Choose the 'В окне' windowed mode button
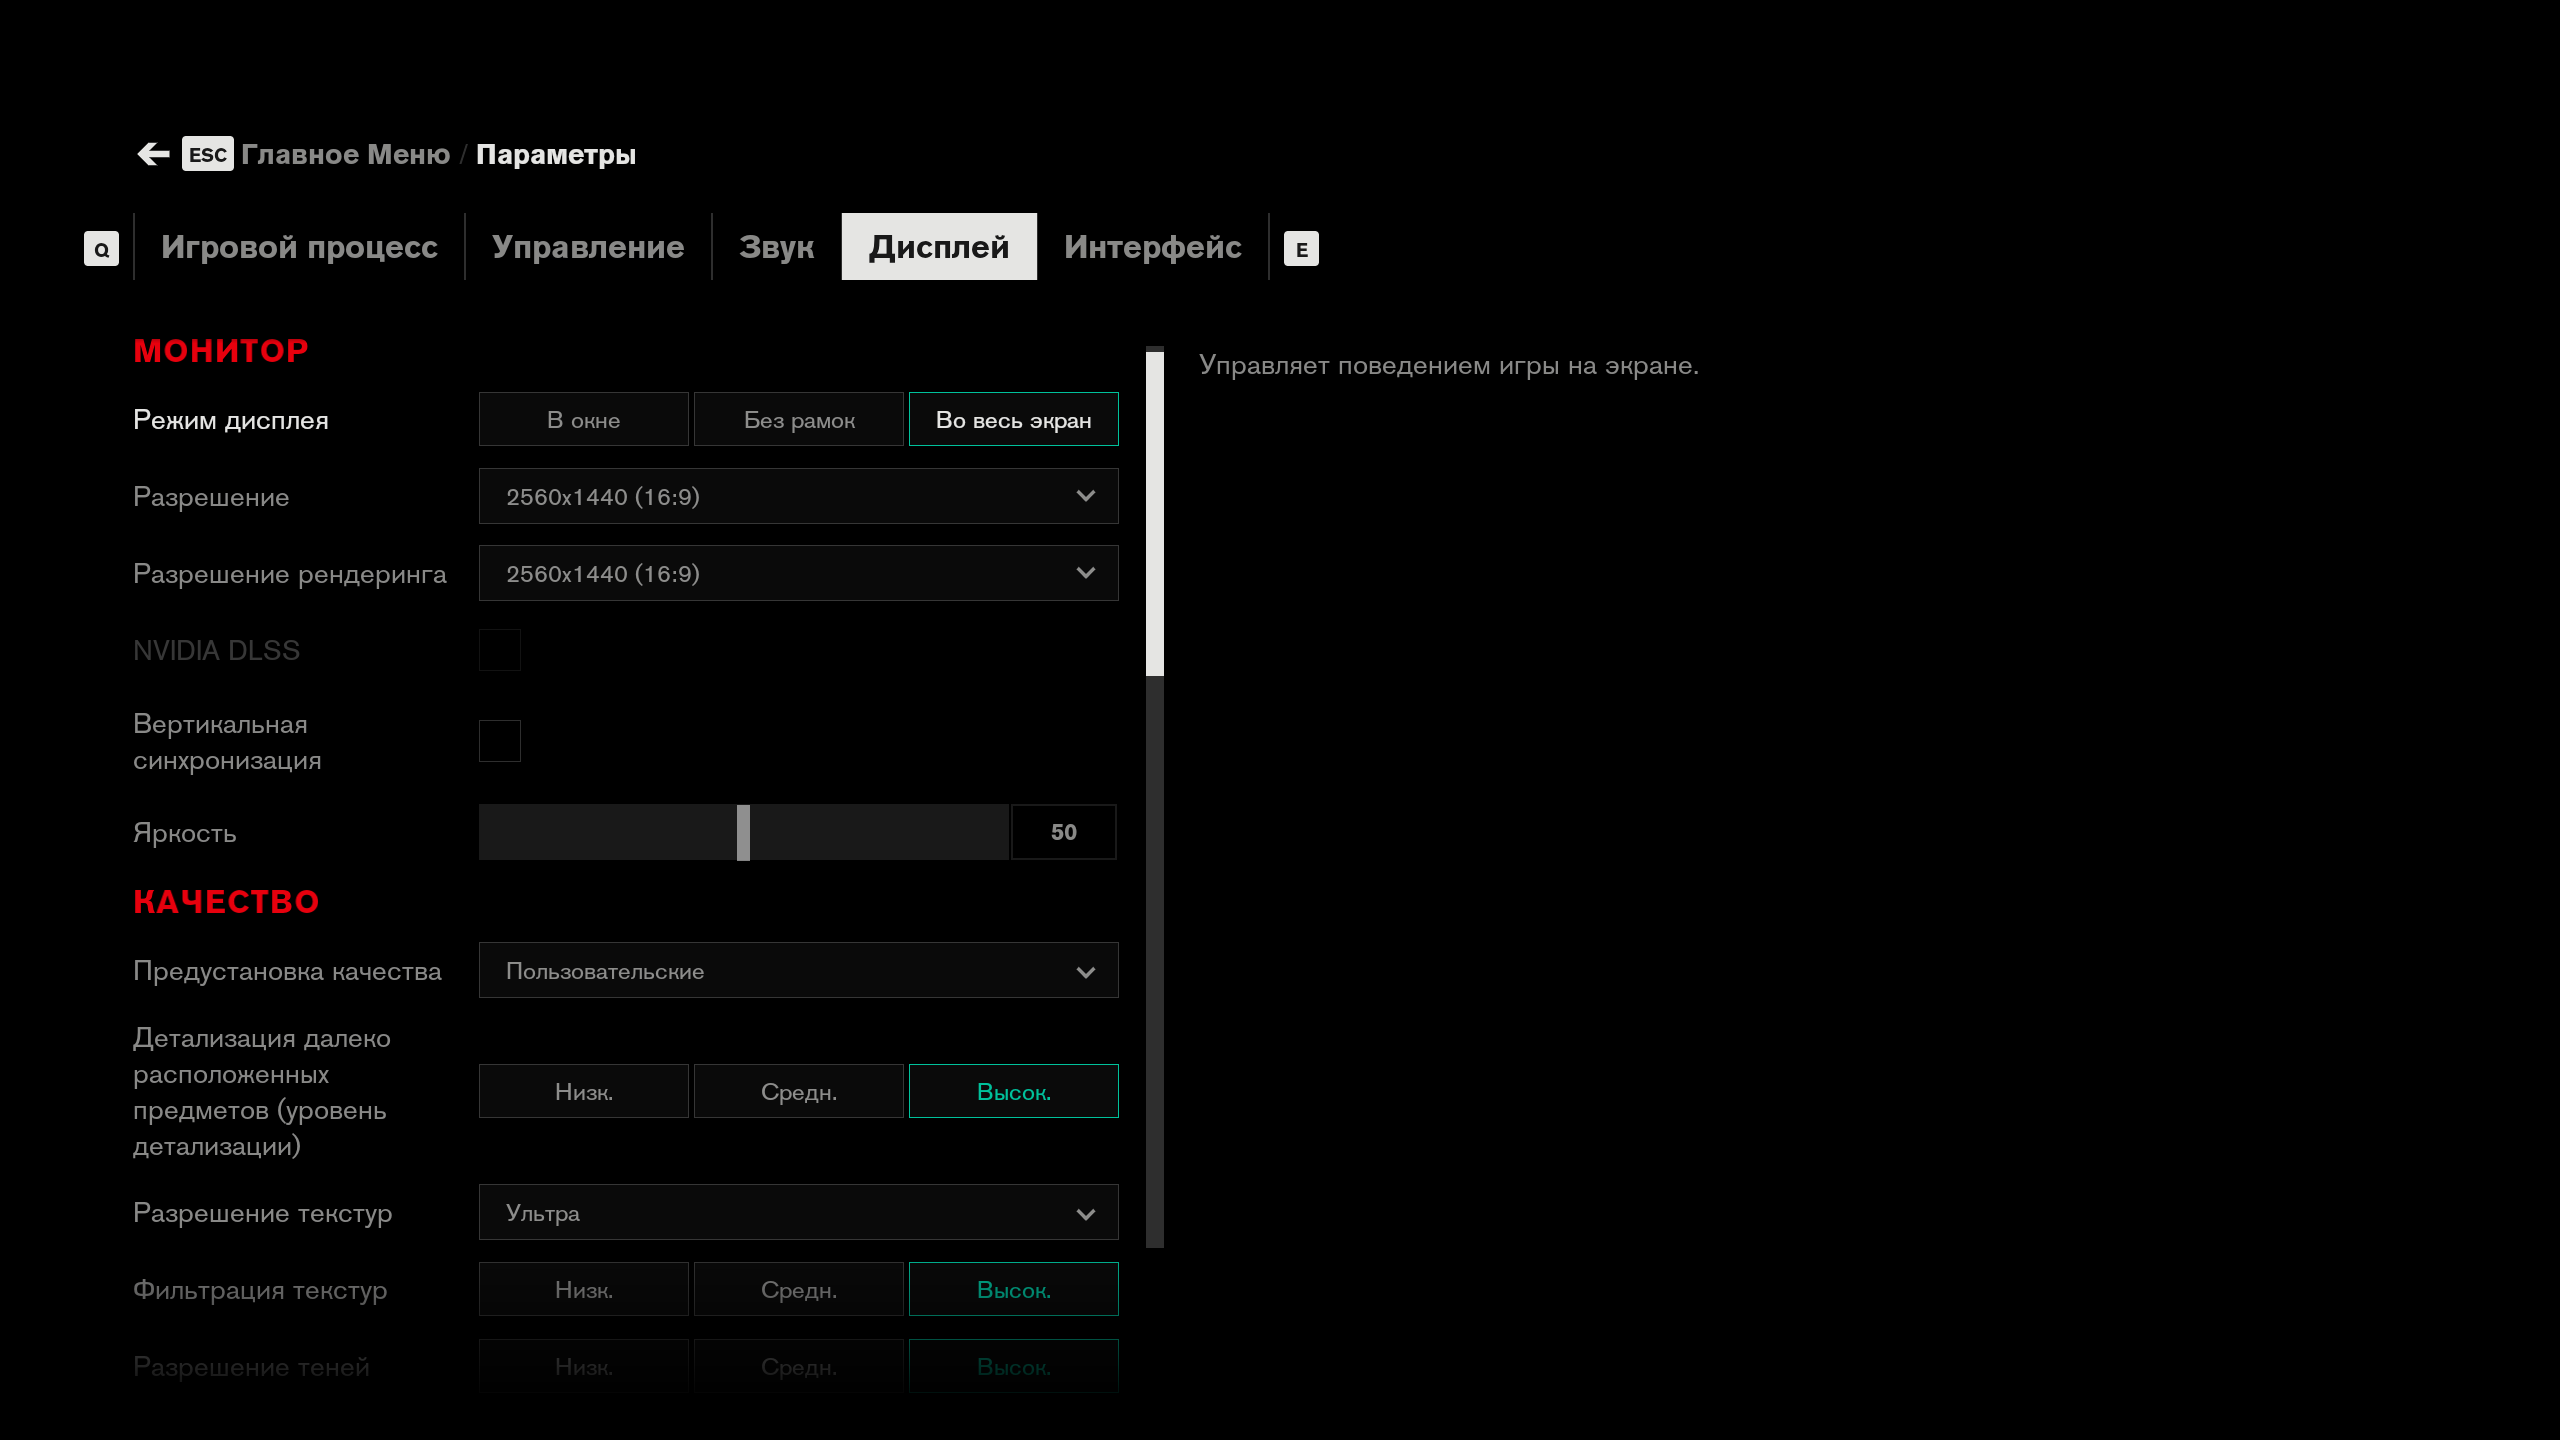 (x=583, y=420)
